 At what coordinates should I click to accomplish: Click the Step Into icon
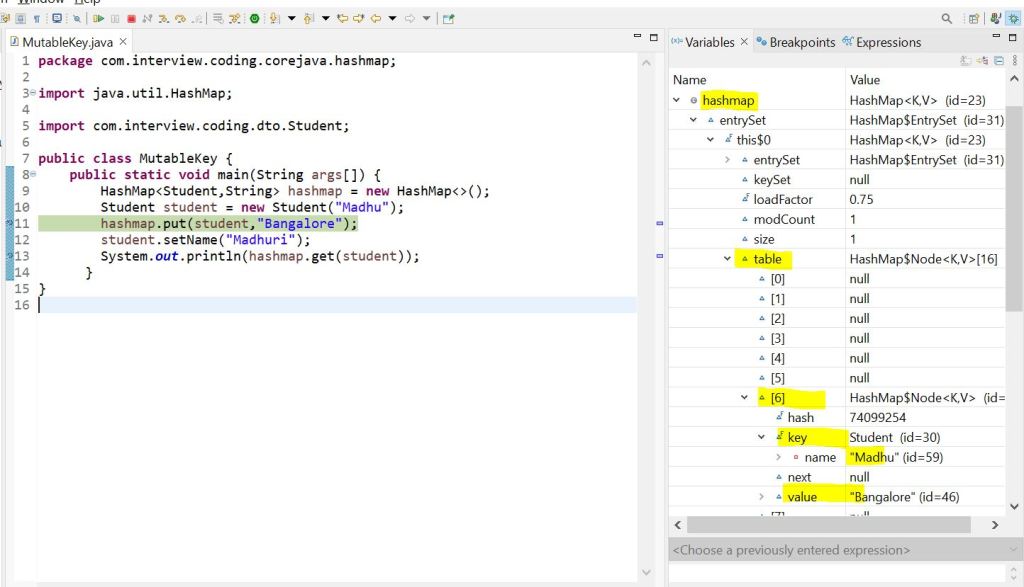pos(164,18)
